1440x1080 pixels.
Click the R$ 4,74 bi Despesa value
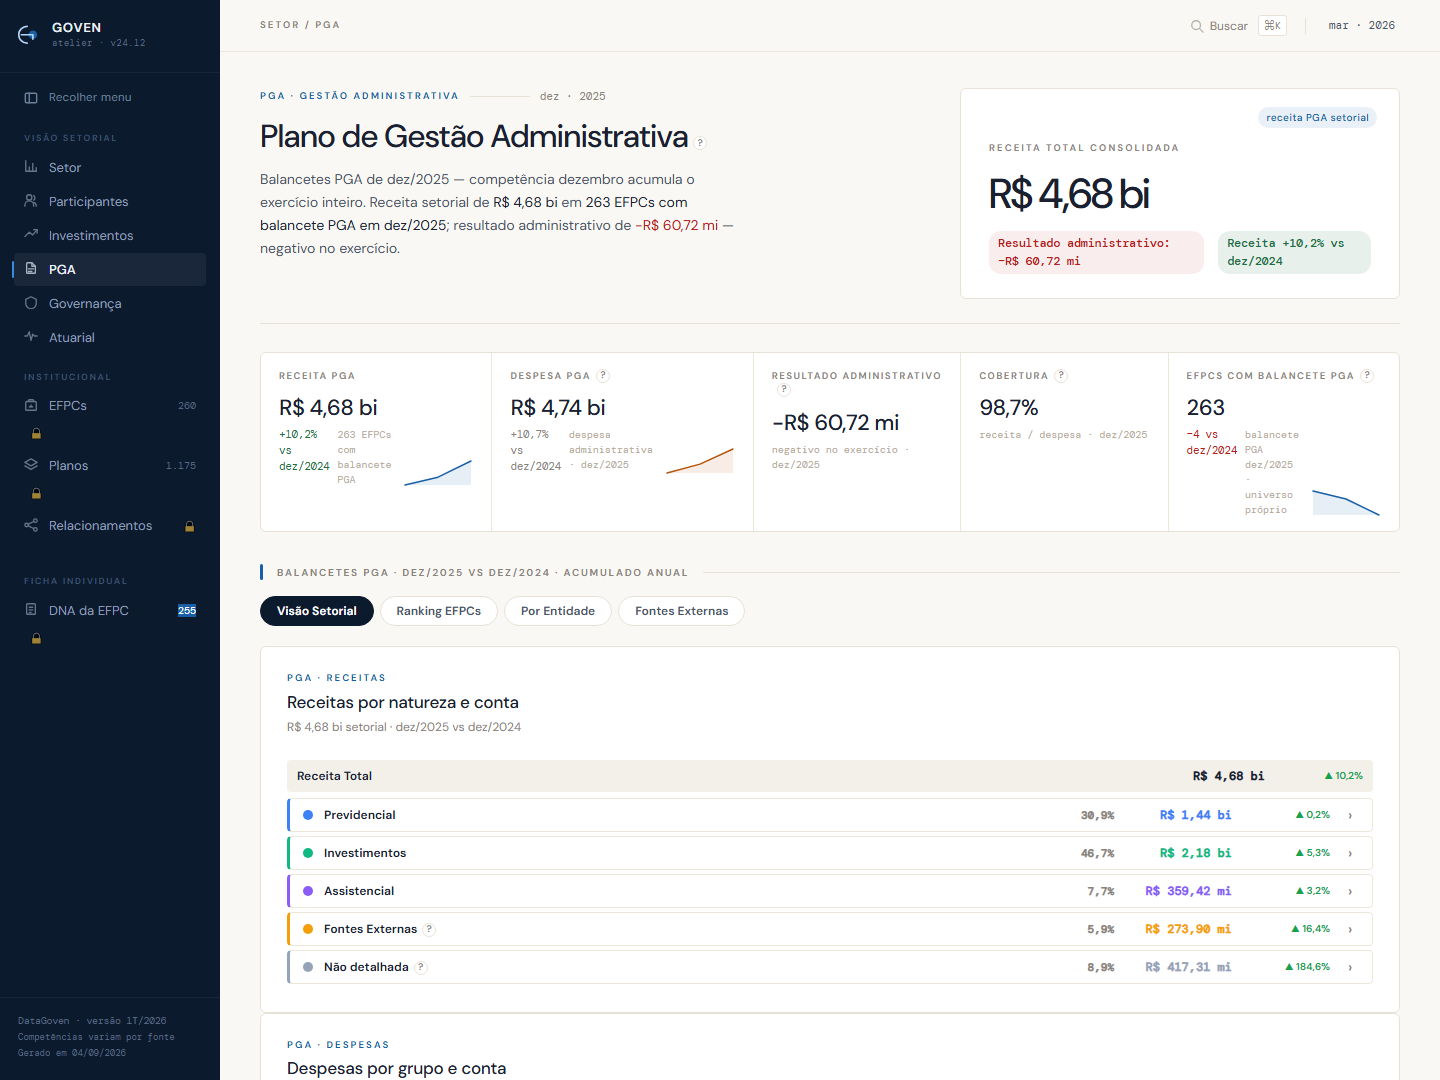(x=558, y=408)
